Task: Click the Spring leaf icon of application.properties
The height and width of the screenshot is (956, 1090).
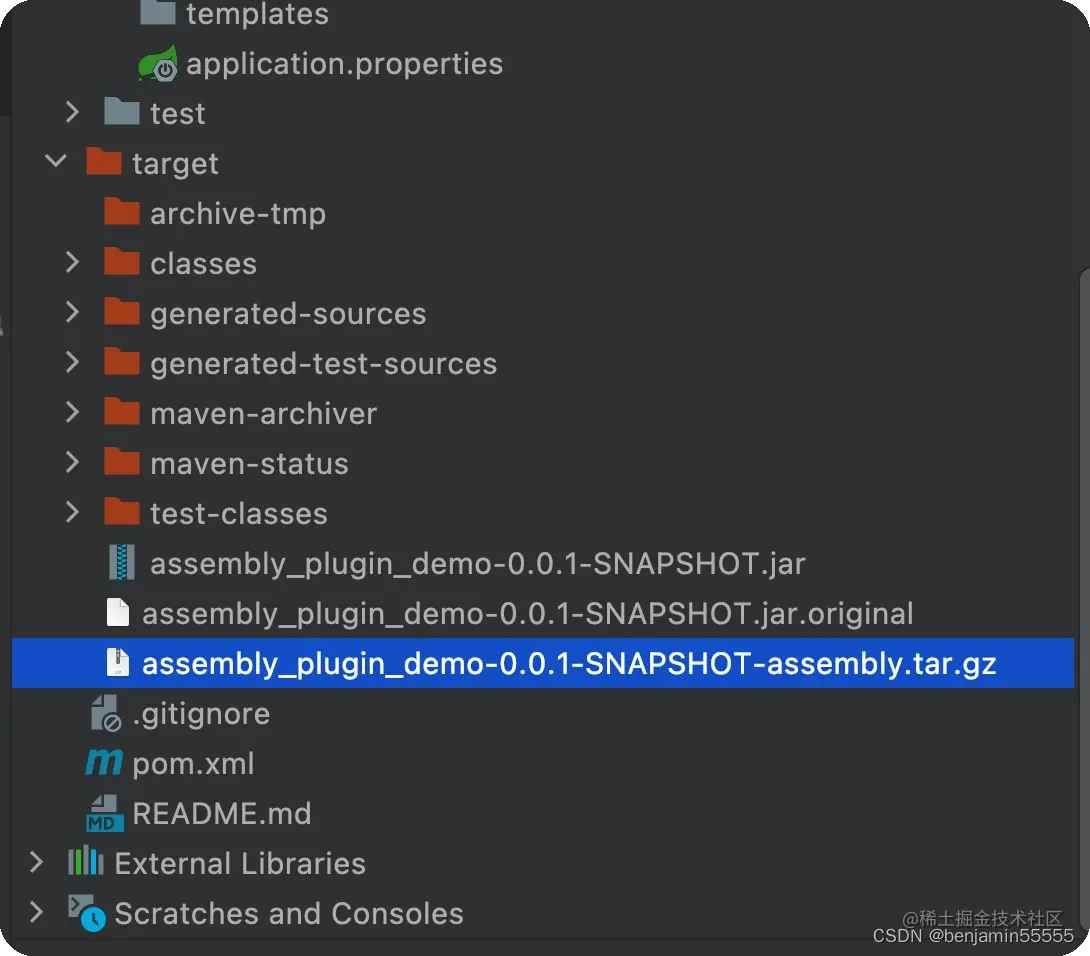Action: click(x=158, y=63)
